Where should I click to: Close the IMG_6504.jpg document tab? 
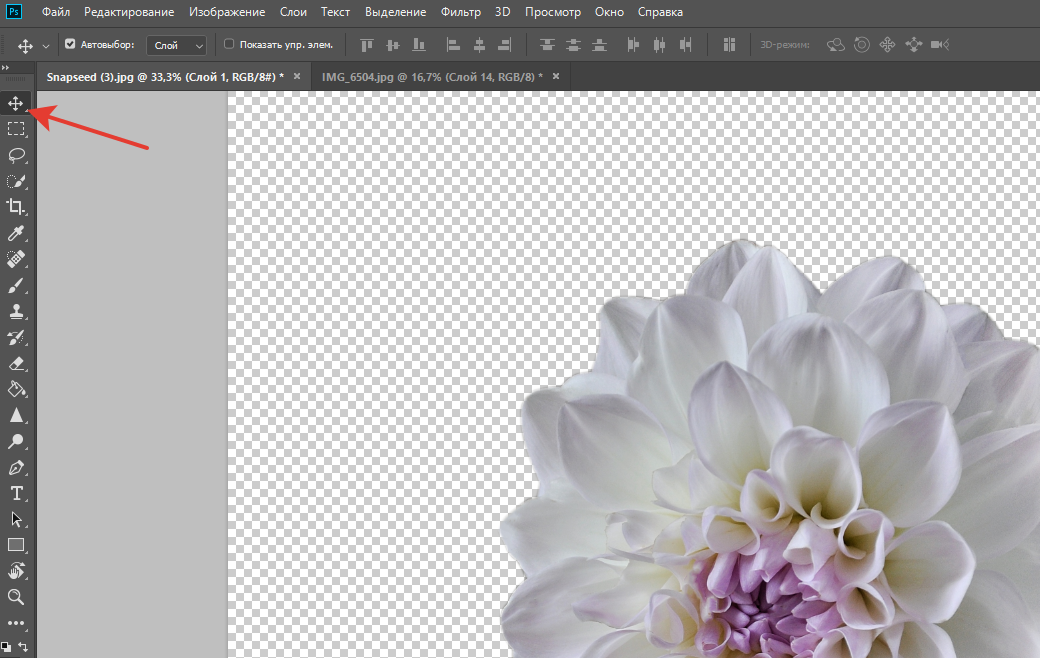tap(556, 76)
